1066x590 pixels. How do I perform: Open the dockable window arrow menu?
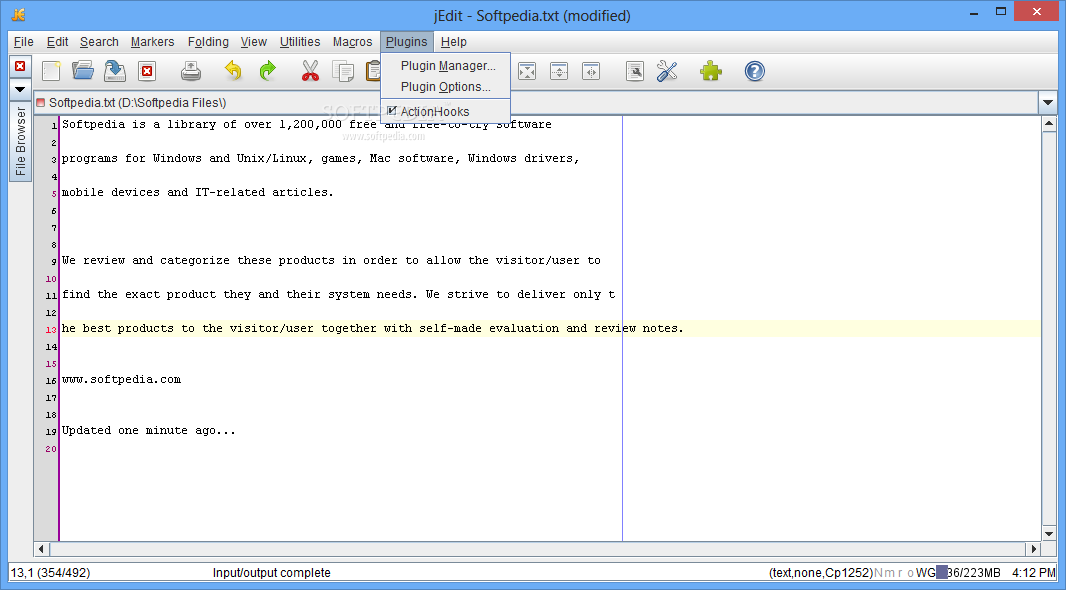pyautogui.click(x=20, y=89)
